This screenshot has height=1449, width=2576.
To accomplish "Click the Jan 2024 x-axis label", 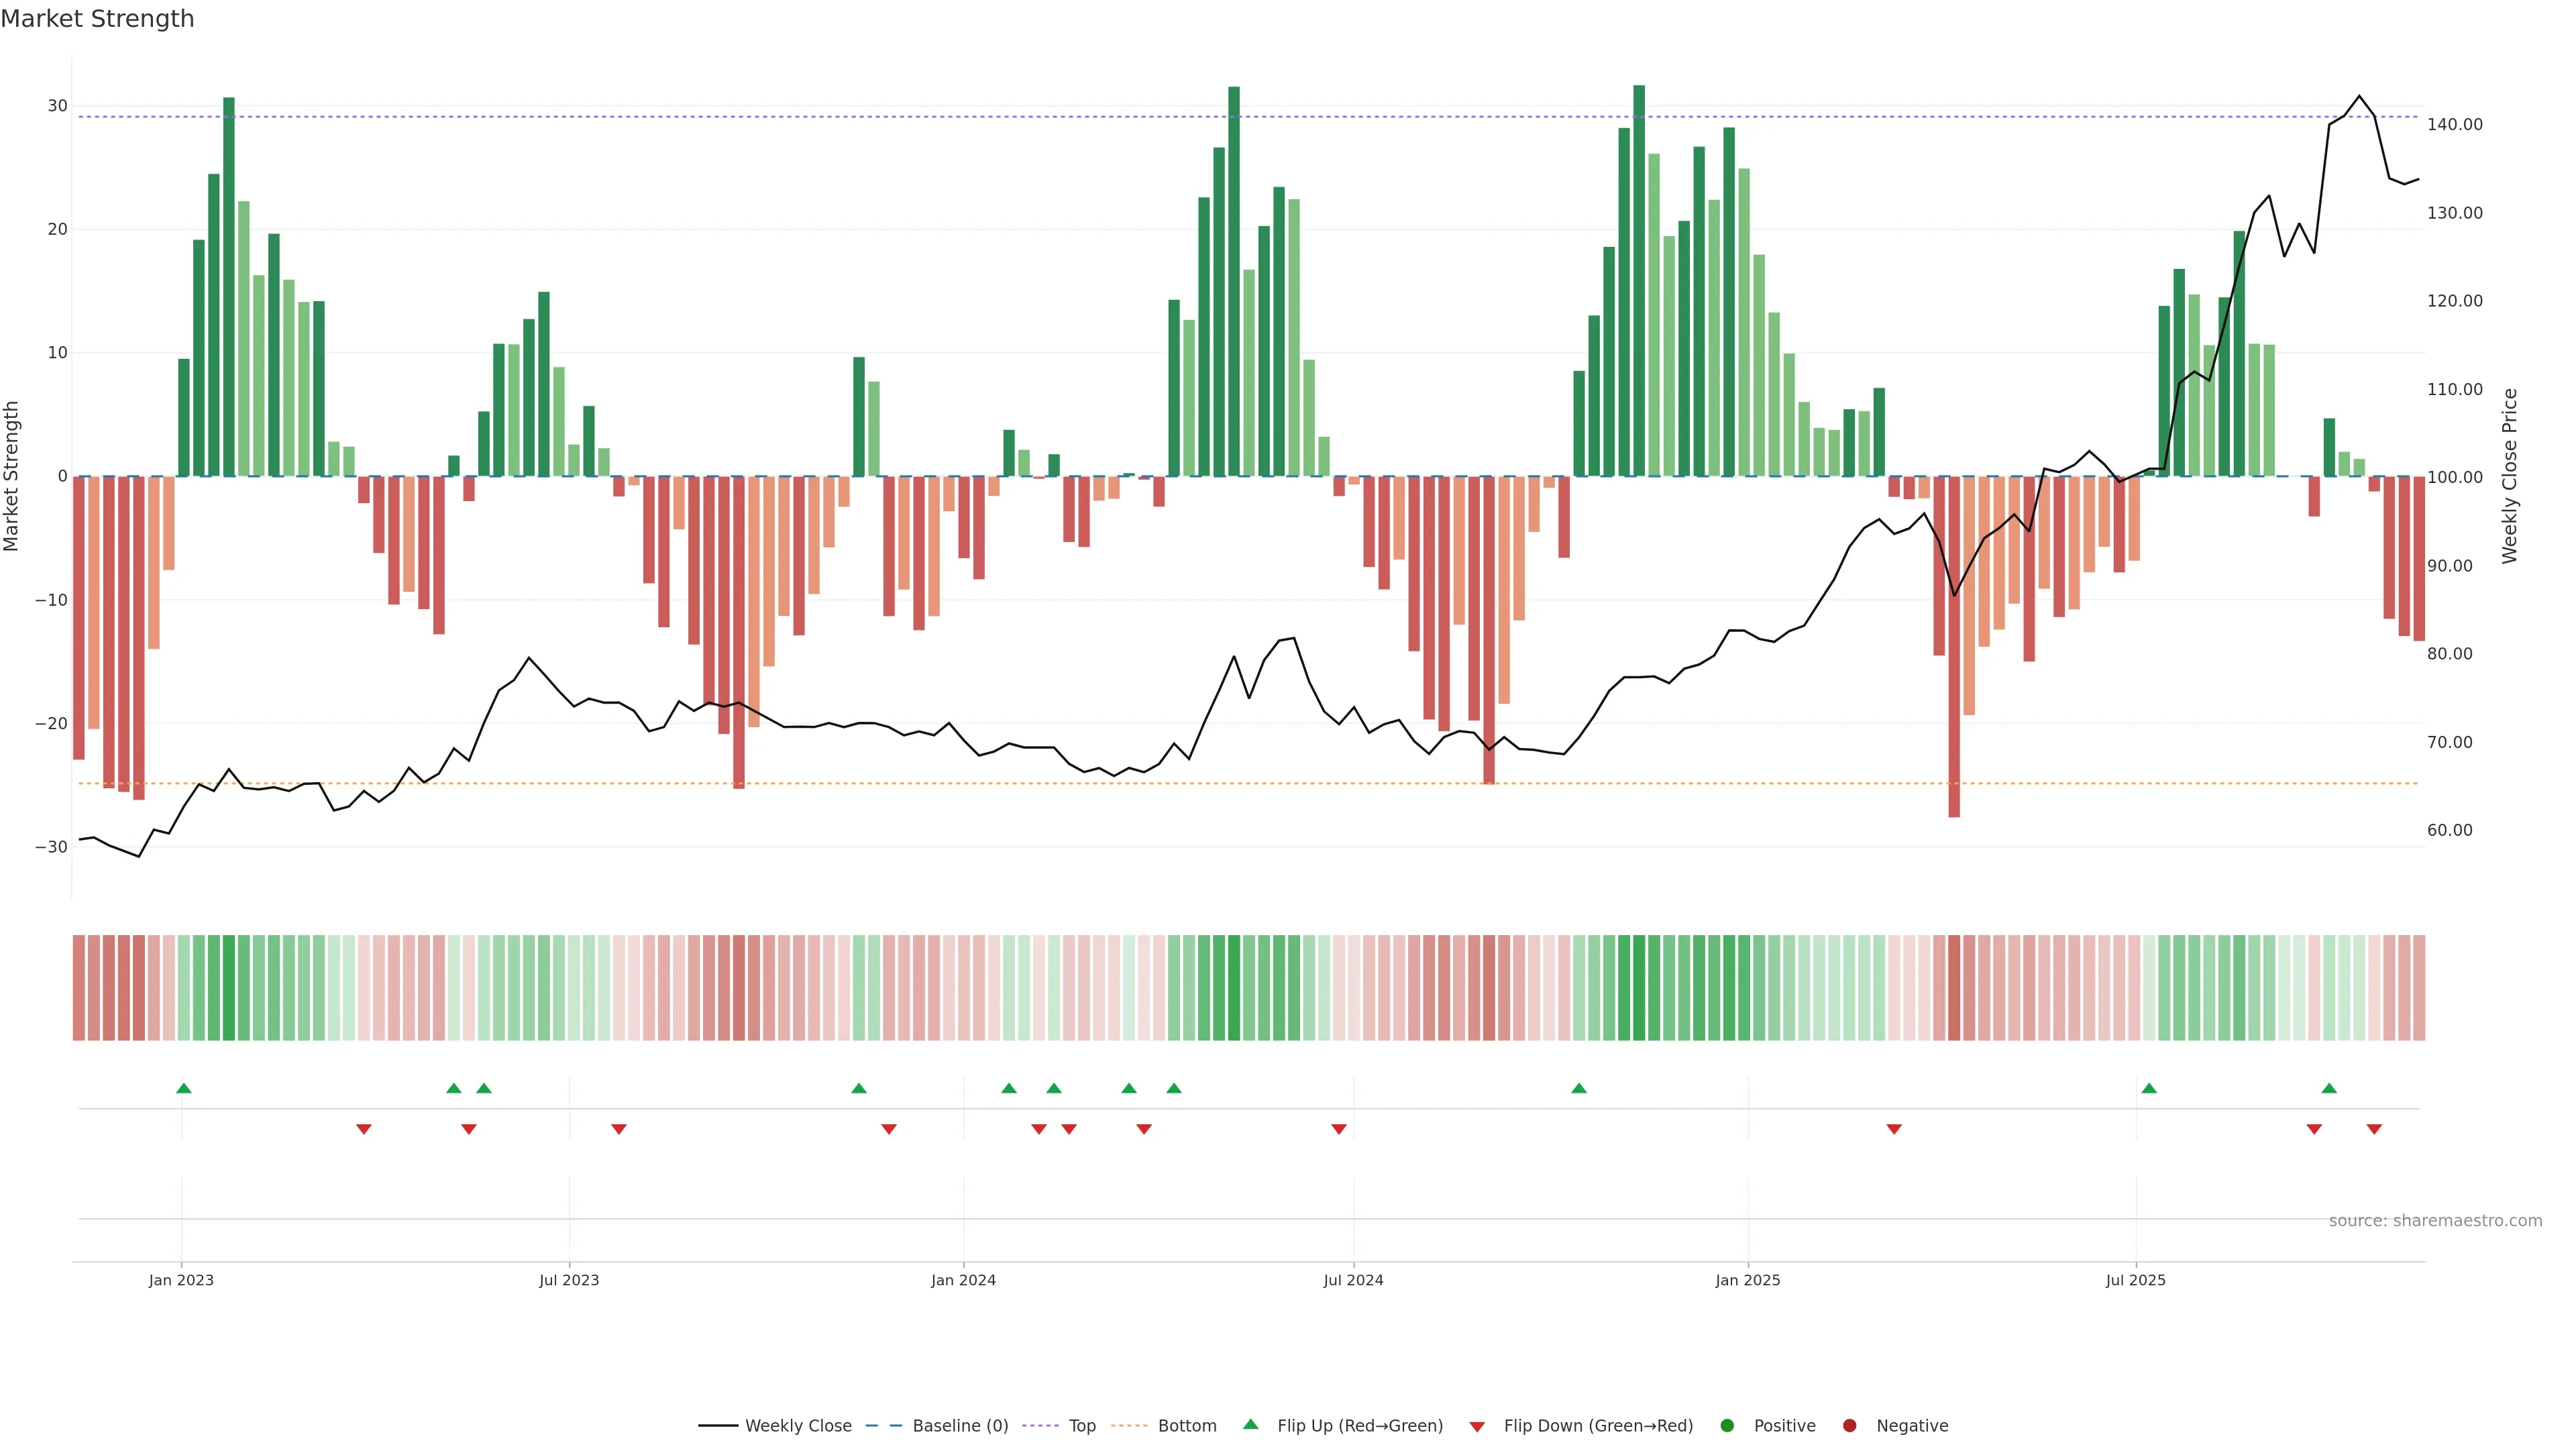I will (963, 1280).
